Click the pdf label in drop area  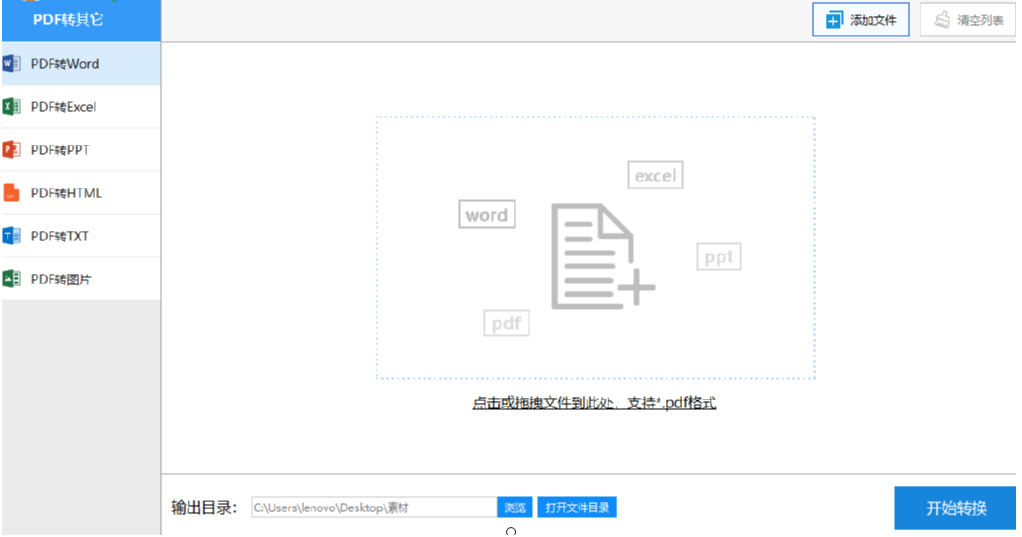point(506,323)
